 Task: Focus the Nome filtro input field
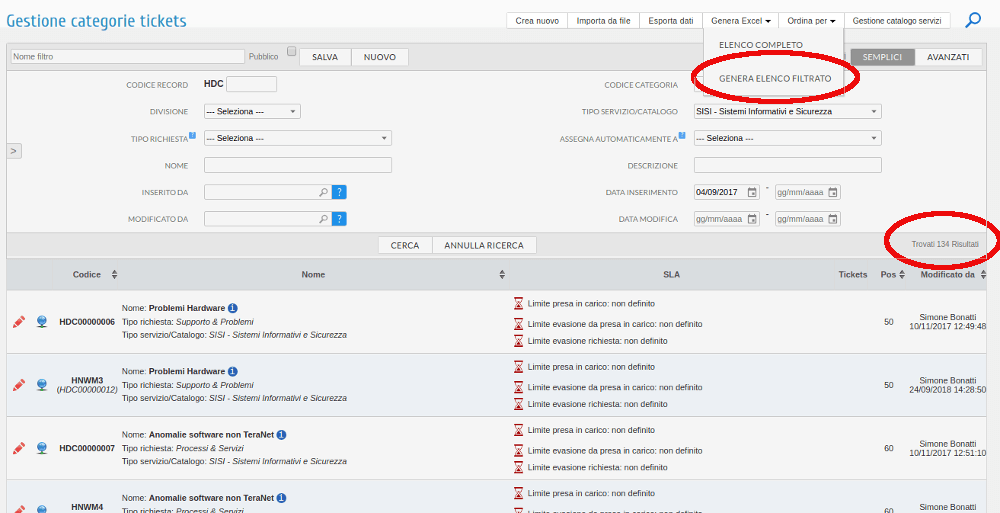pyautogui.click(x=128, y=56)
